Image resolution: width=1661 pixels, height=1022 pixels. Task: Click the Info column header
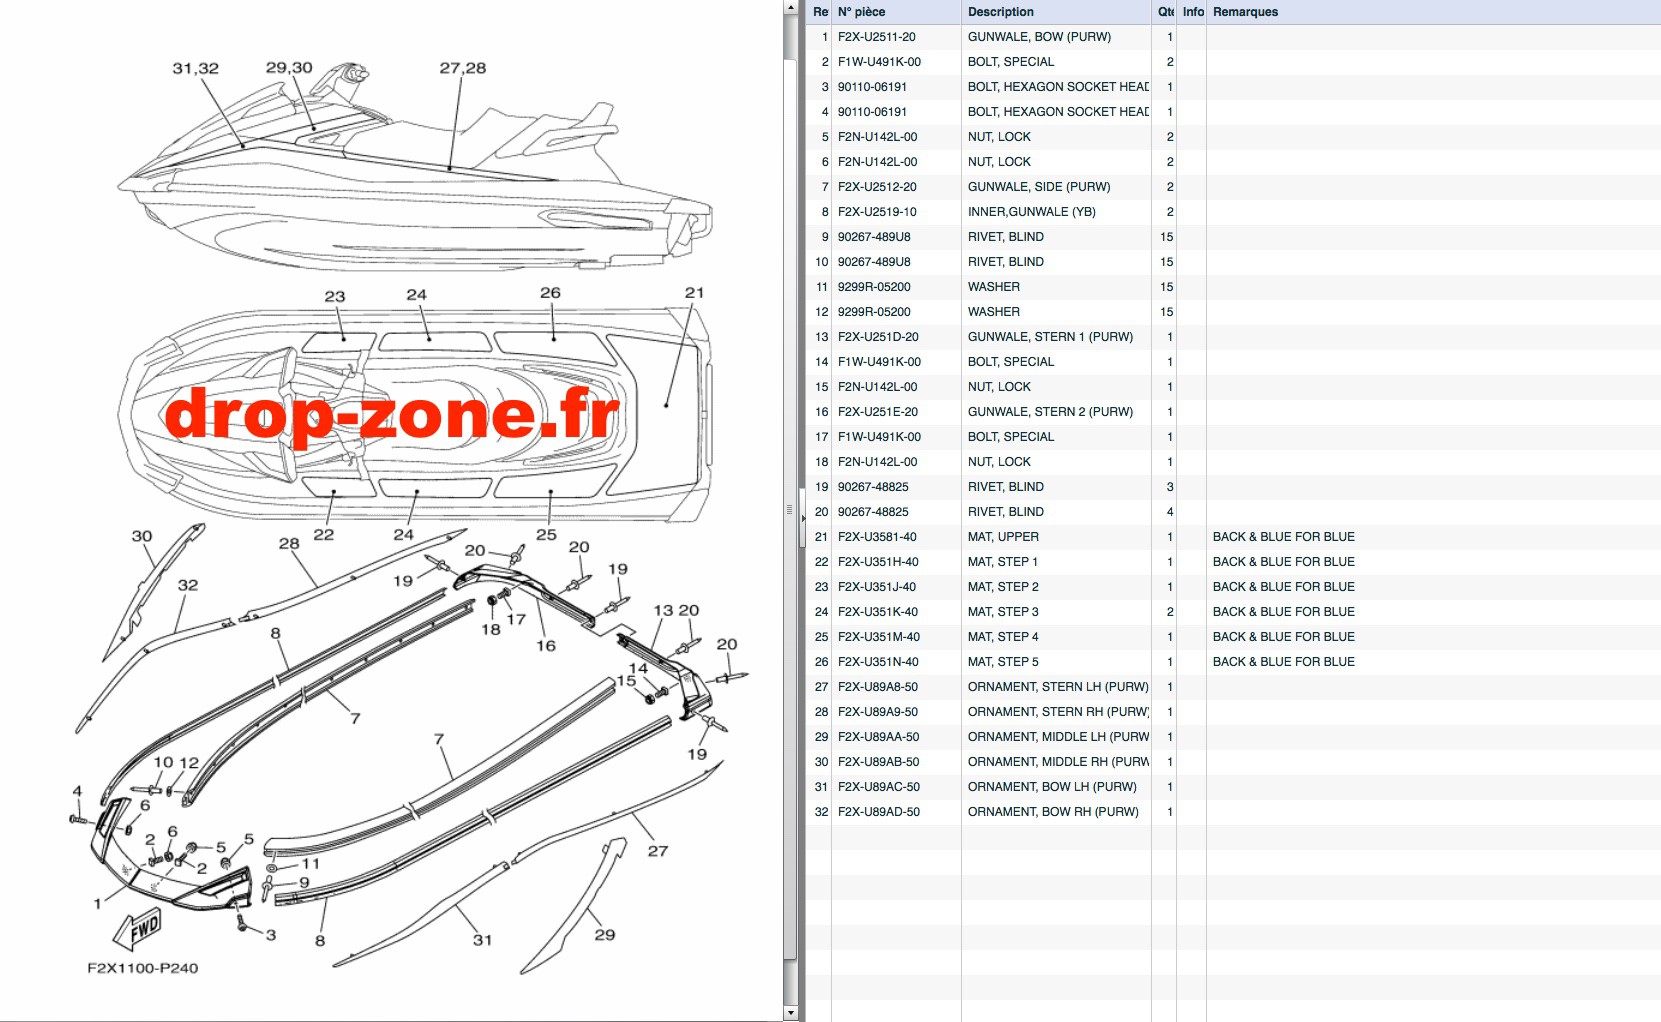1192,12
